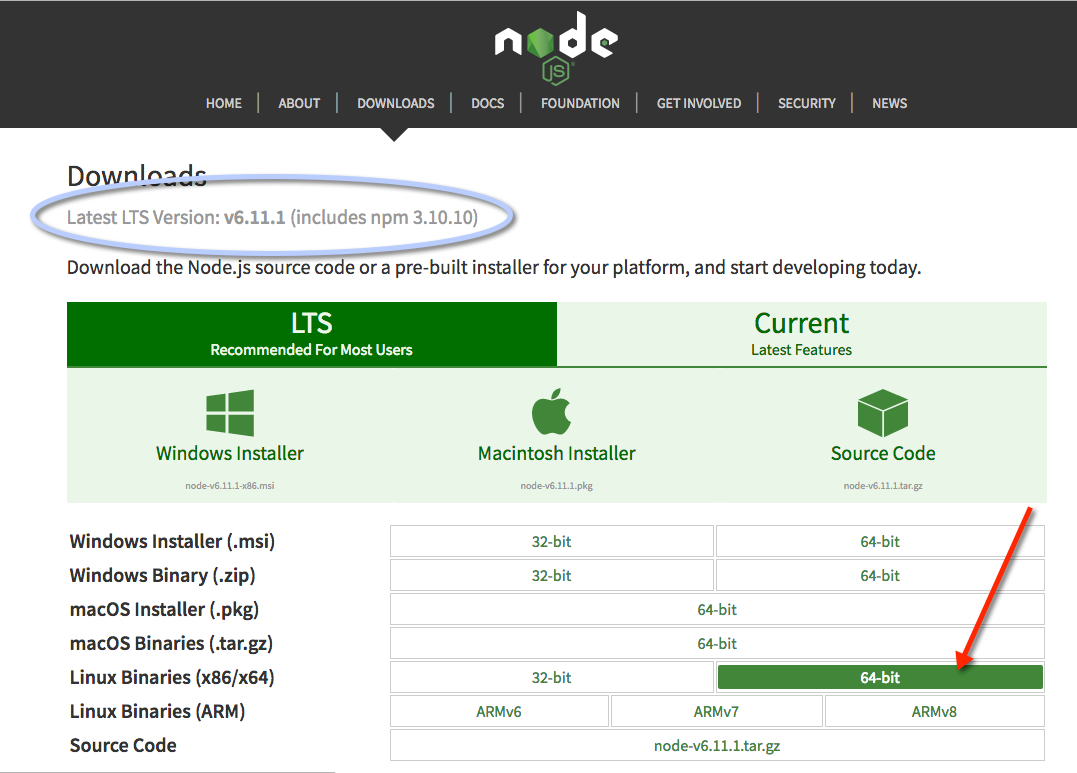1077x773 pixels.
Task: Click the HOME navigation item
Action: coord(223,103)
